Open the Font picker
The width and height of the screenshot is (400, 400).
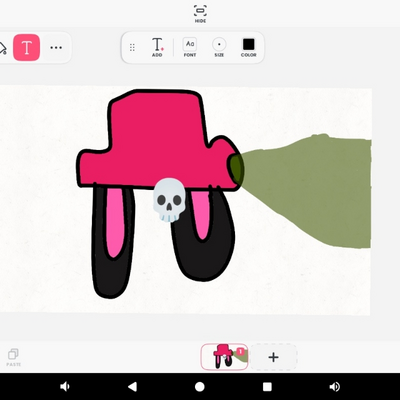(190, 47)
